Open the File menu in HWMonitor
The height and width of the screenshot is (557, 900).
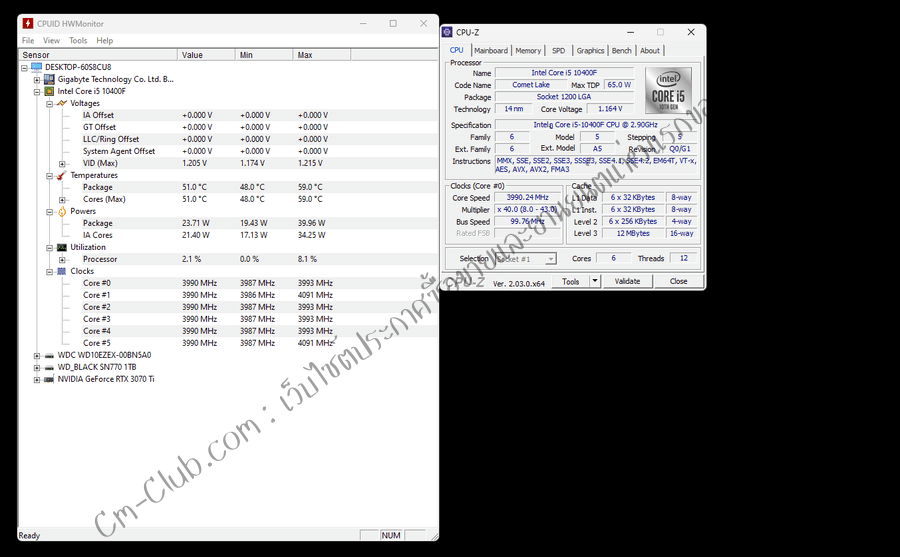click(x=28, y=40)
